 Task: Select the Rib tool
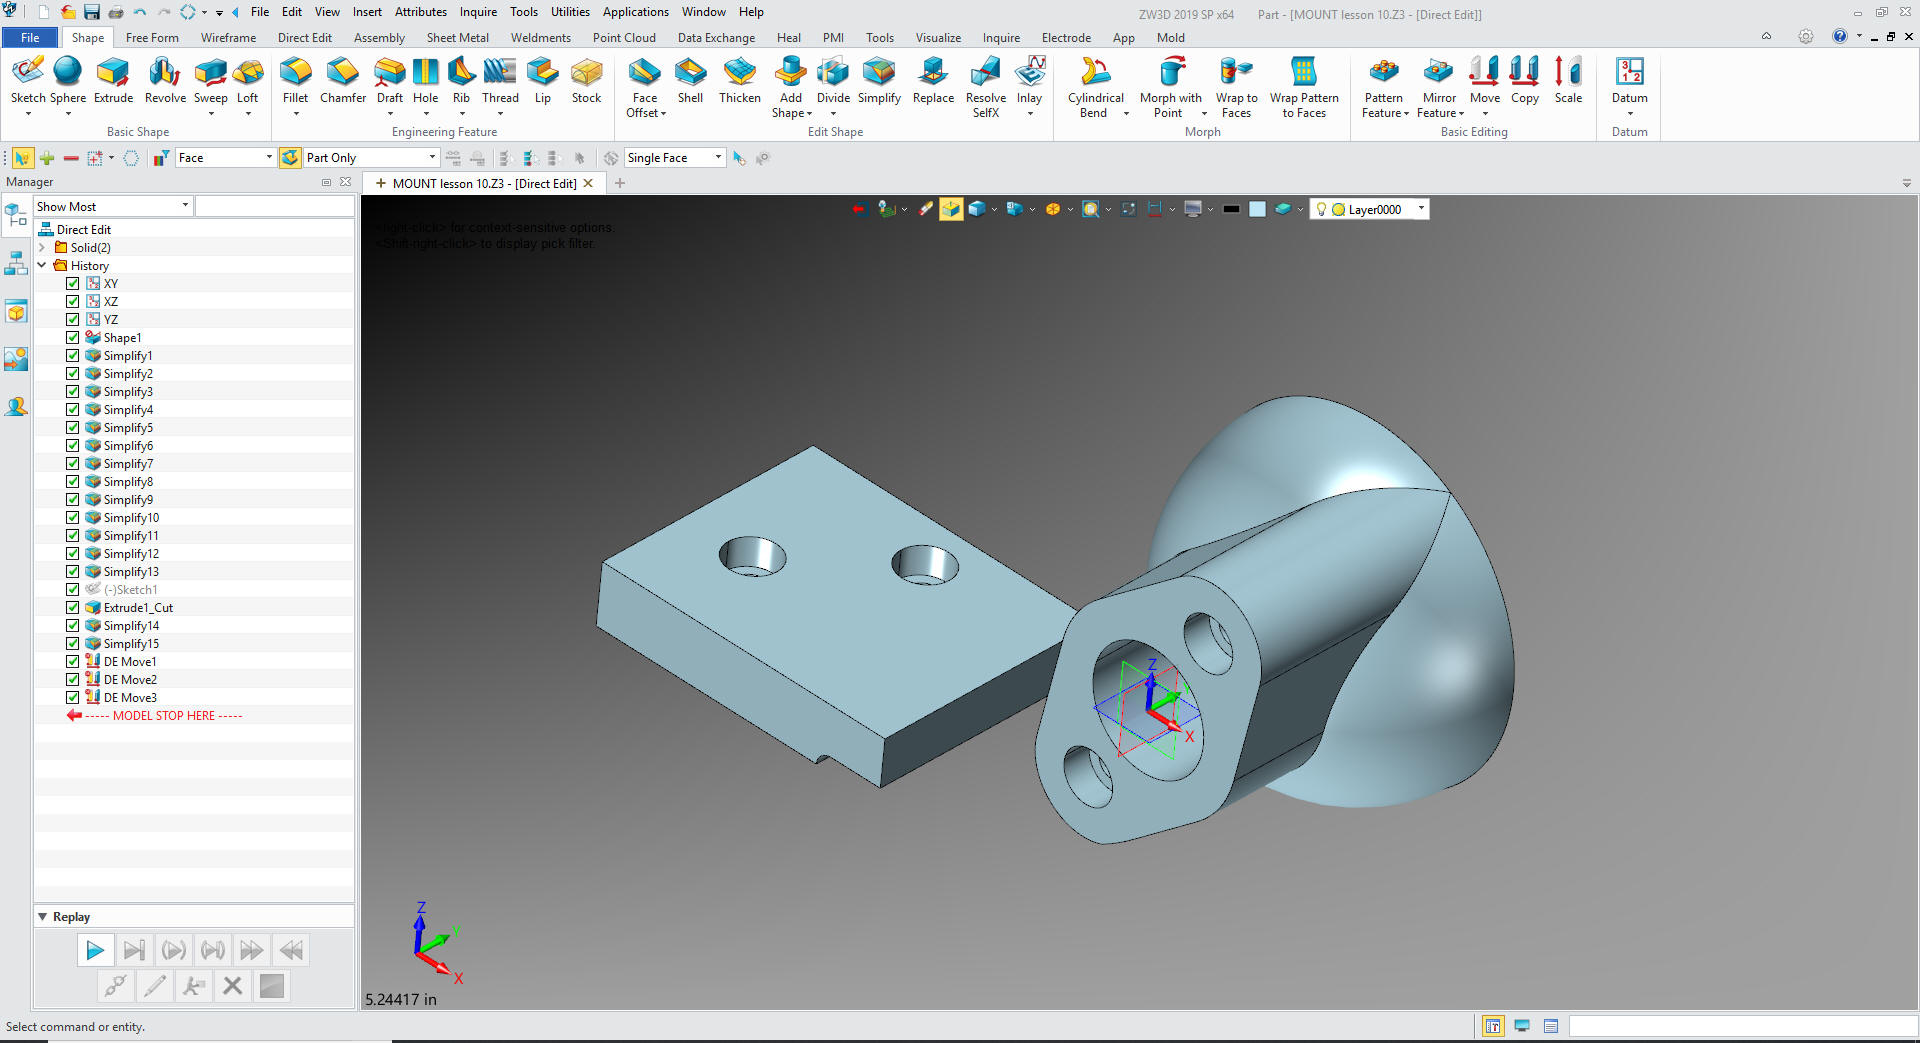[461, 80]
